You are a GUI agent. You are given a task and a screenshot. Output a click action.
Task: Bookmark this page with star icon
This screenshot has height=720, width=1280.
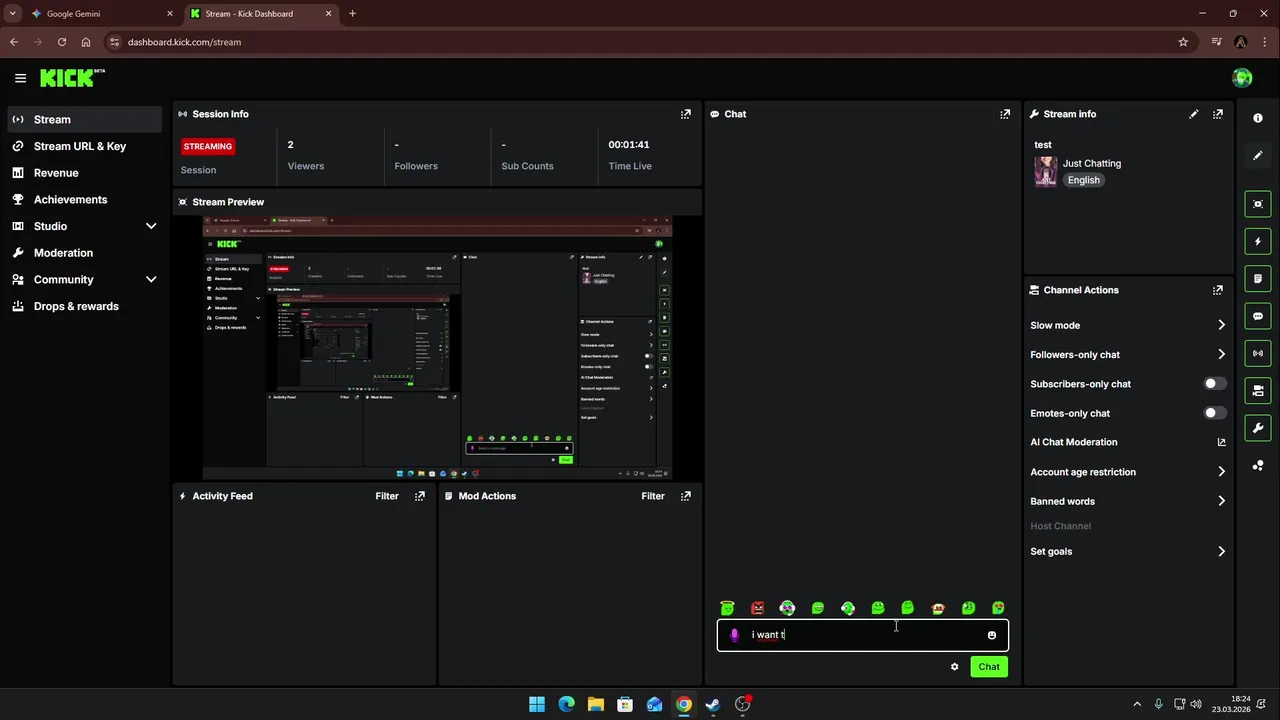pyautogui.click(x=1183, y=42)
